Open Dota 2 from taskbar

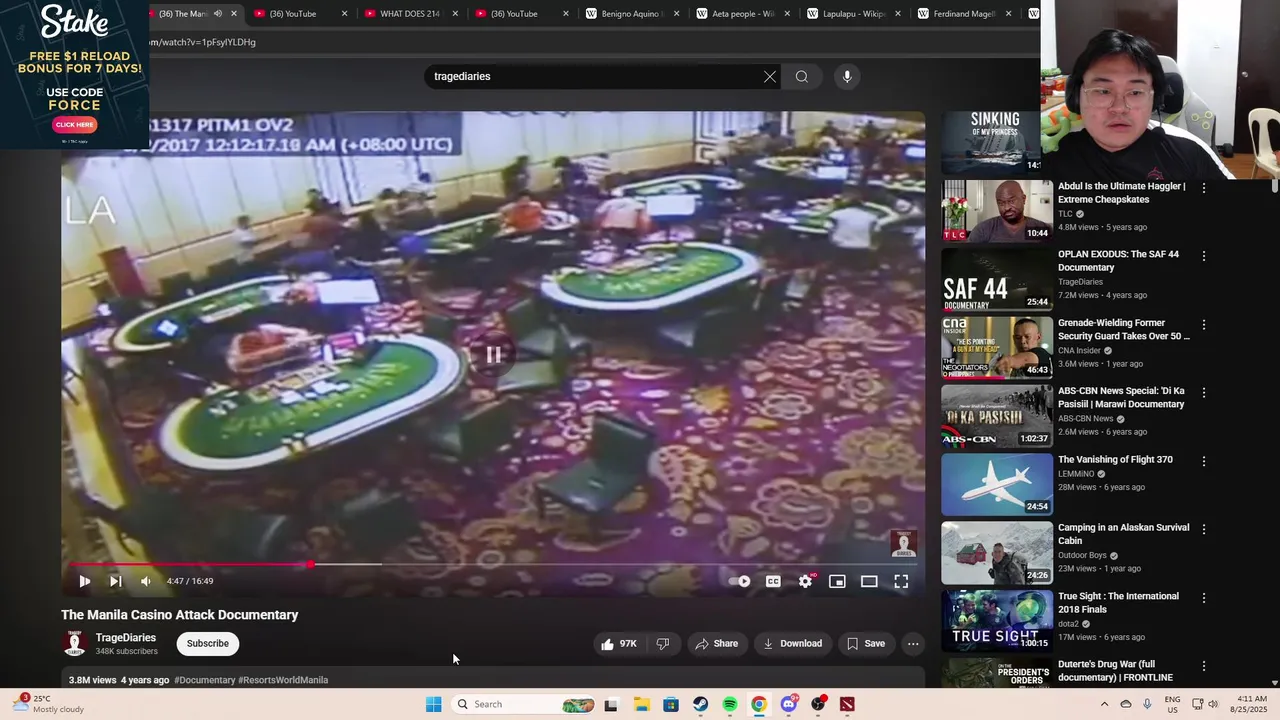[848, 704]
